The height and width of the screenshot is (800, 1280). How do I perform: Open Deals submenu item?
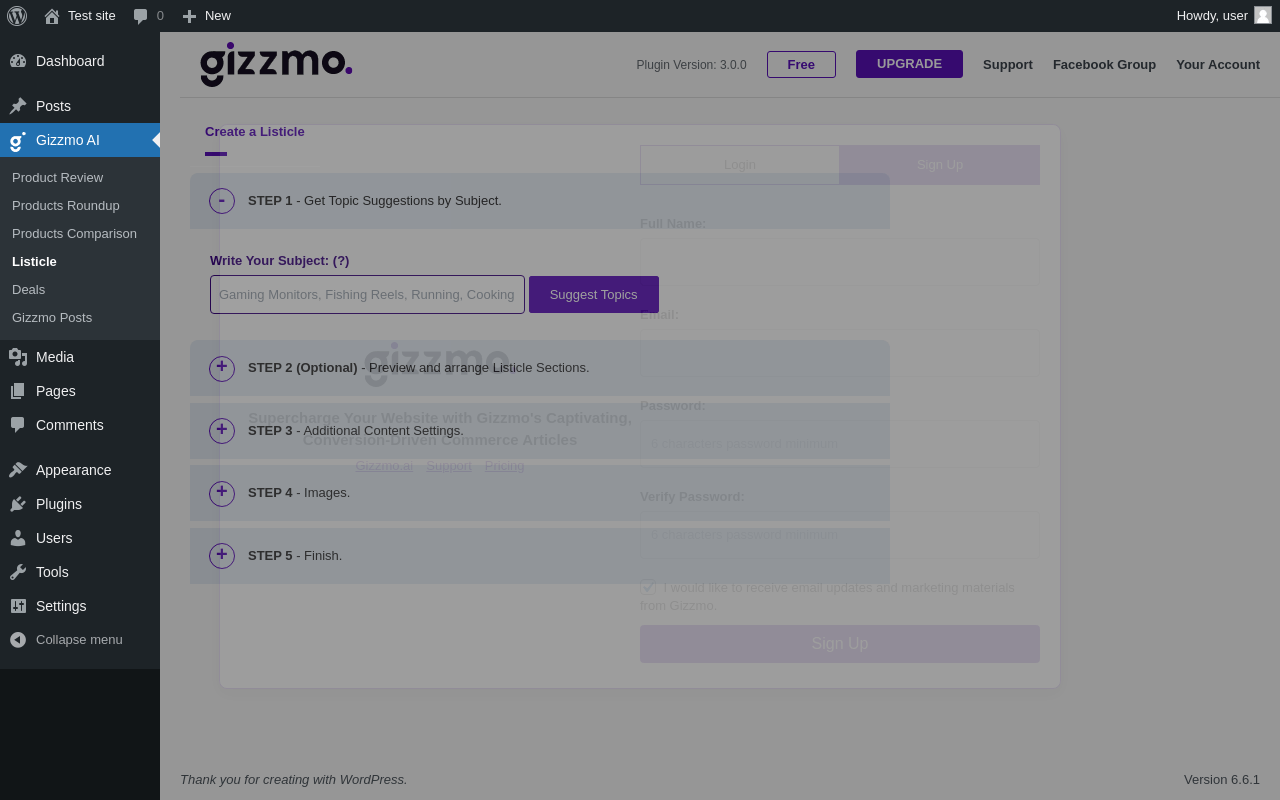28,289
